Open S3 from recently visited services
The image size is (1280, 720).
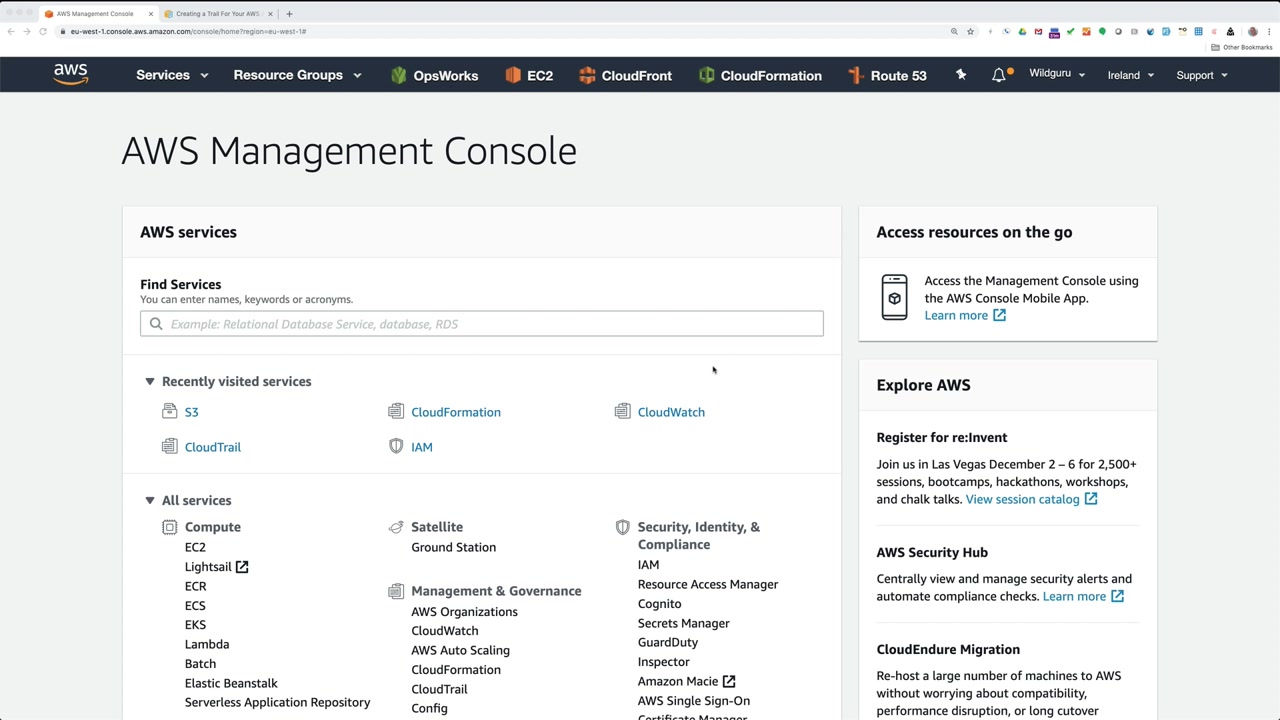coord(191,412)
